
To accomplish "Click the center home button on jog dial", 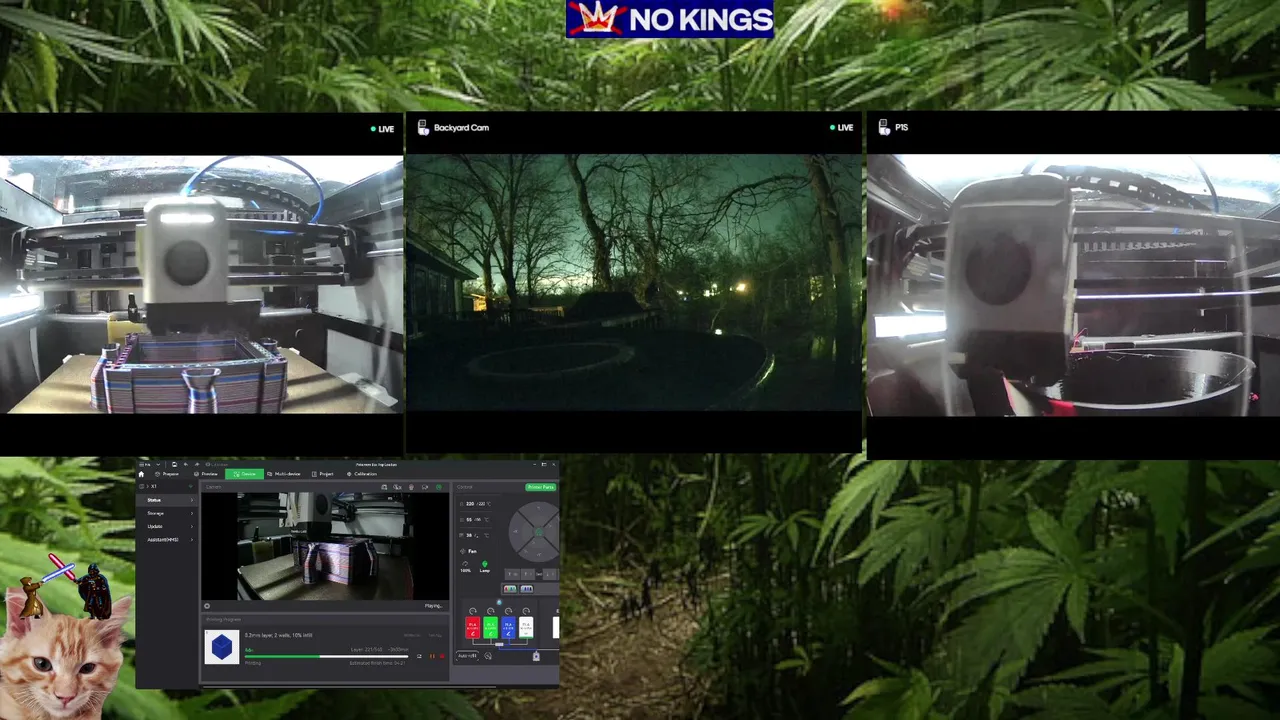I will coord(539,532).
